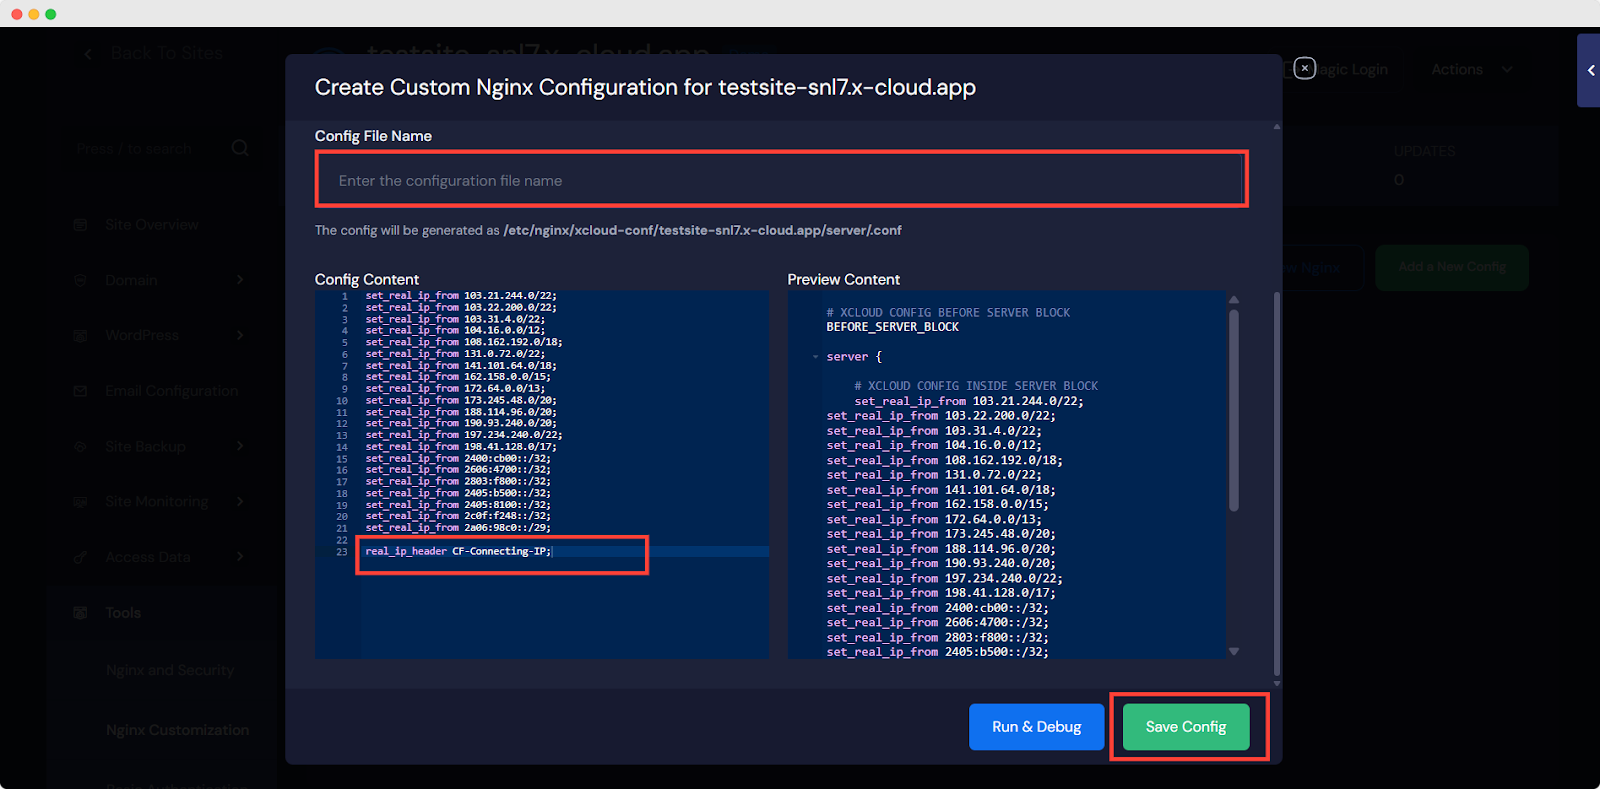1600x789 pixels.
Task: Expand the Domain sidebar section chevron
Action: point(240,280)
